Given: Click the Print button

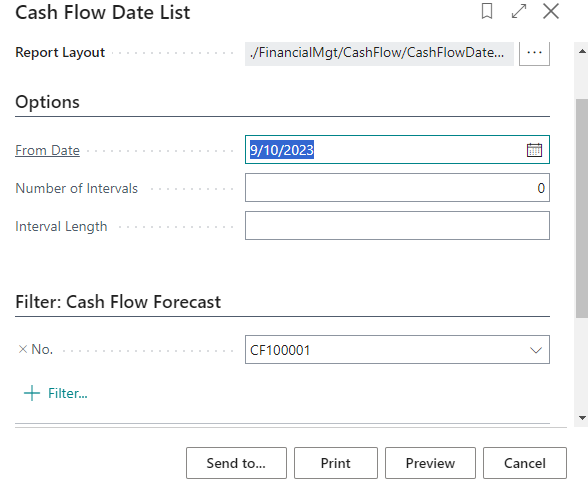Looking at the screenshot, I should click(336, 463).
